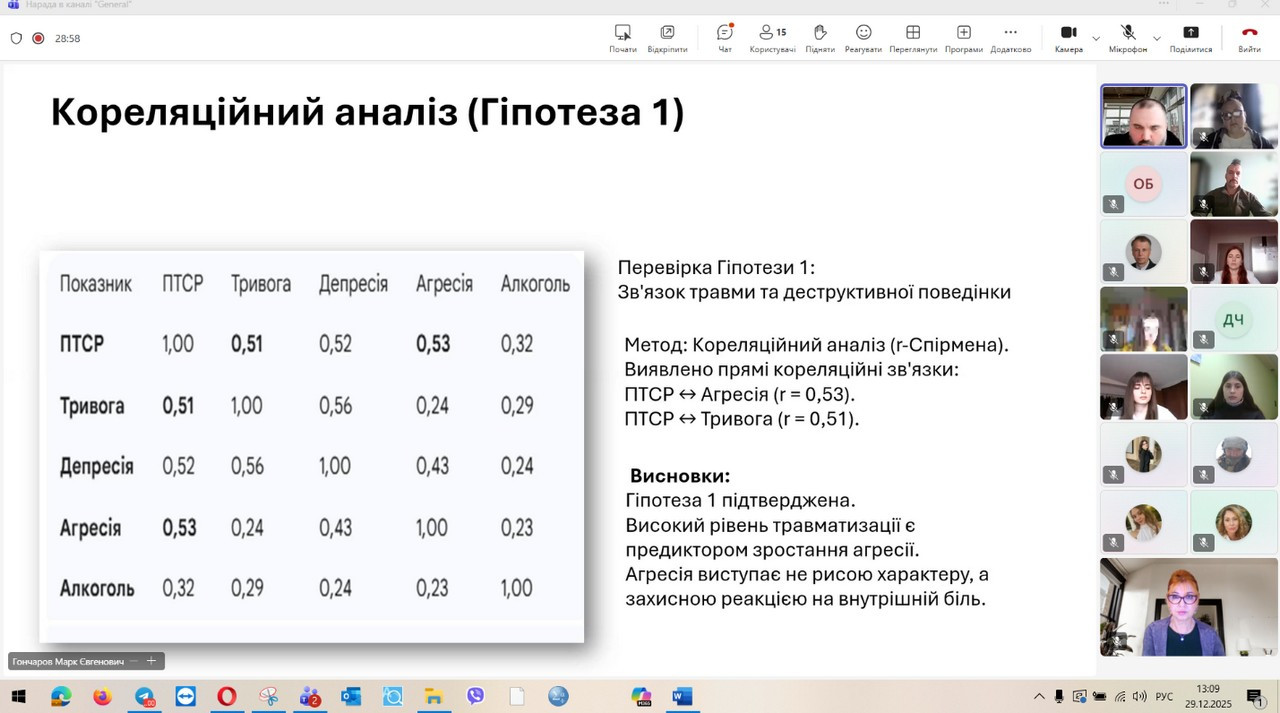Open the Додатково more actions menu
The height and width of the screenshot is (713, 1280).
pyautogui.click(x=1010, y=38)
